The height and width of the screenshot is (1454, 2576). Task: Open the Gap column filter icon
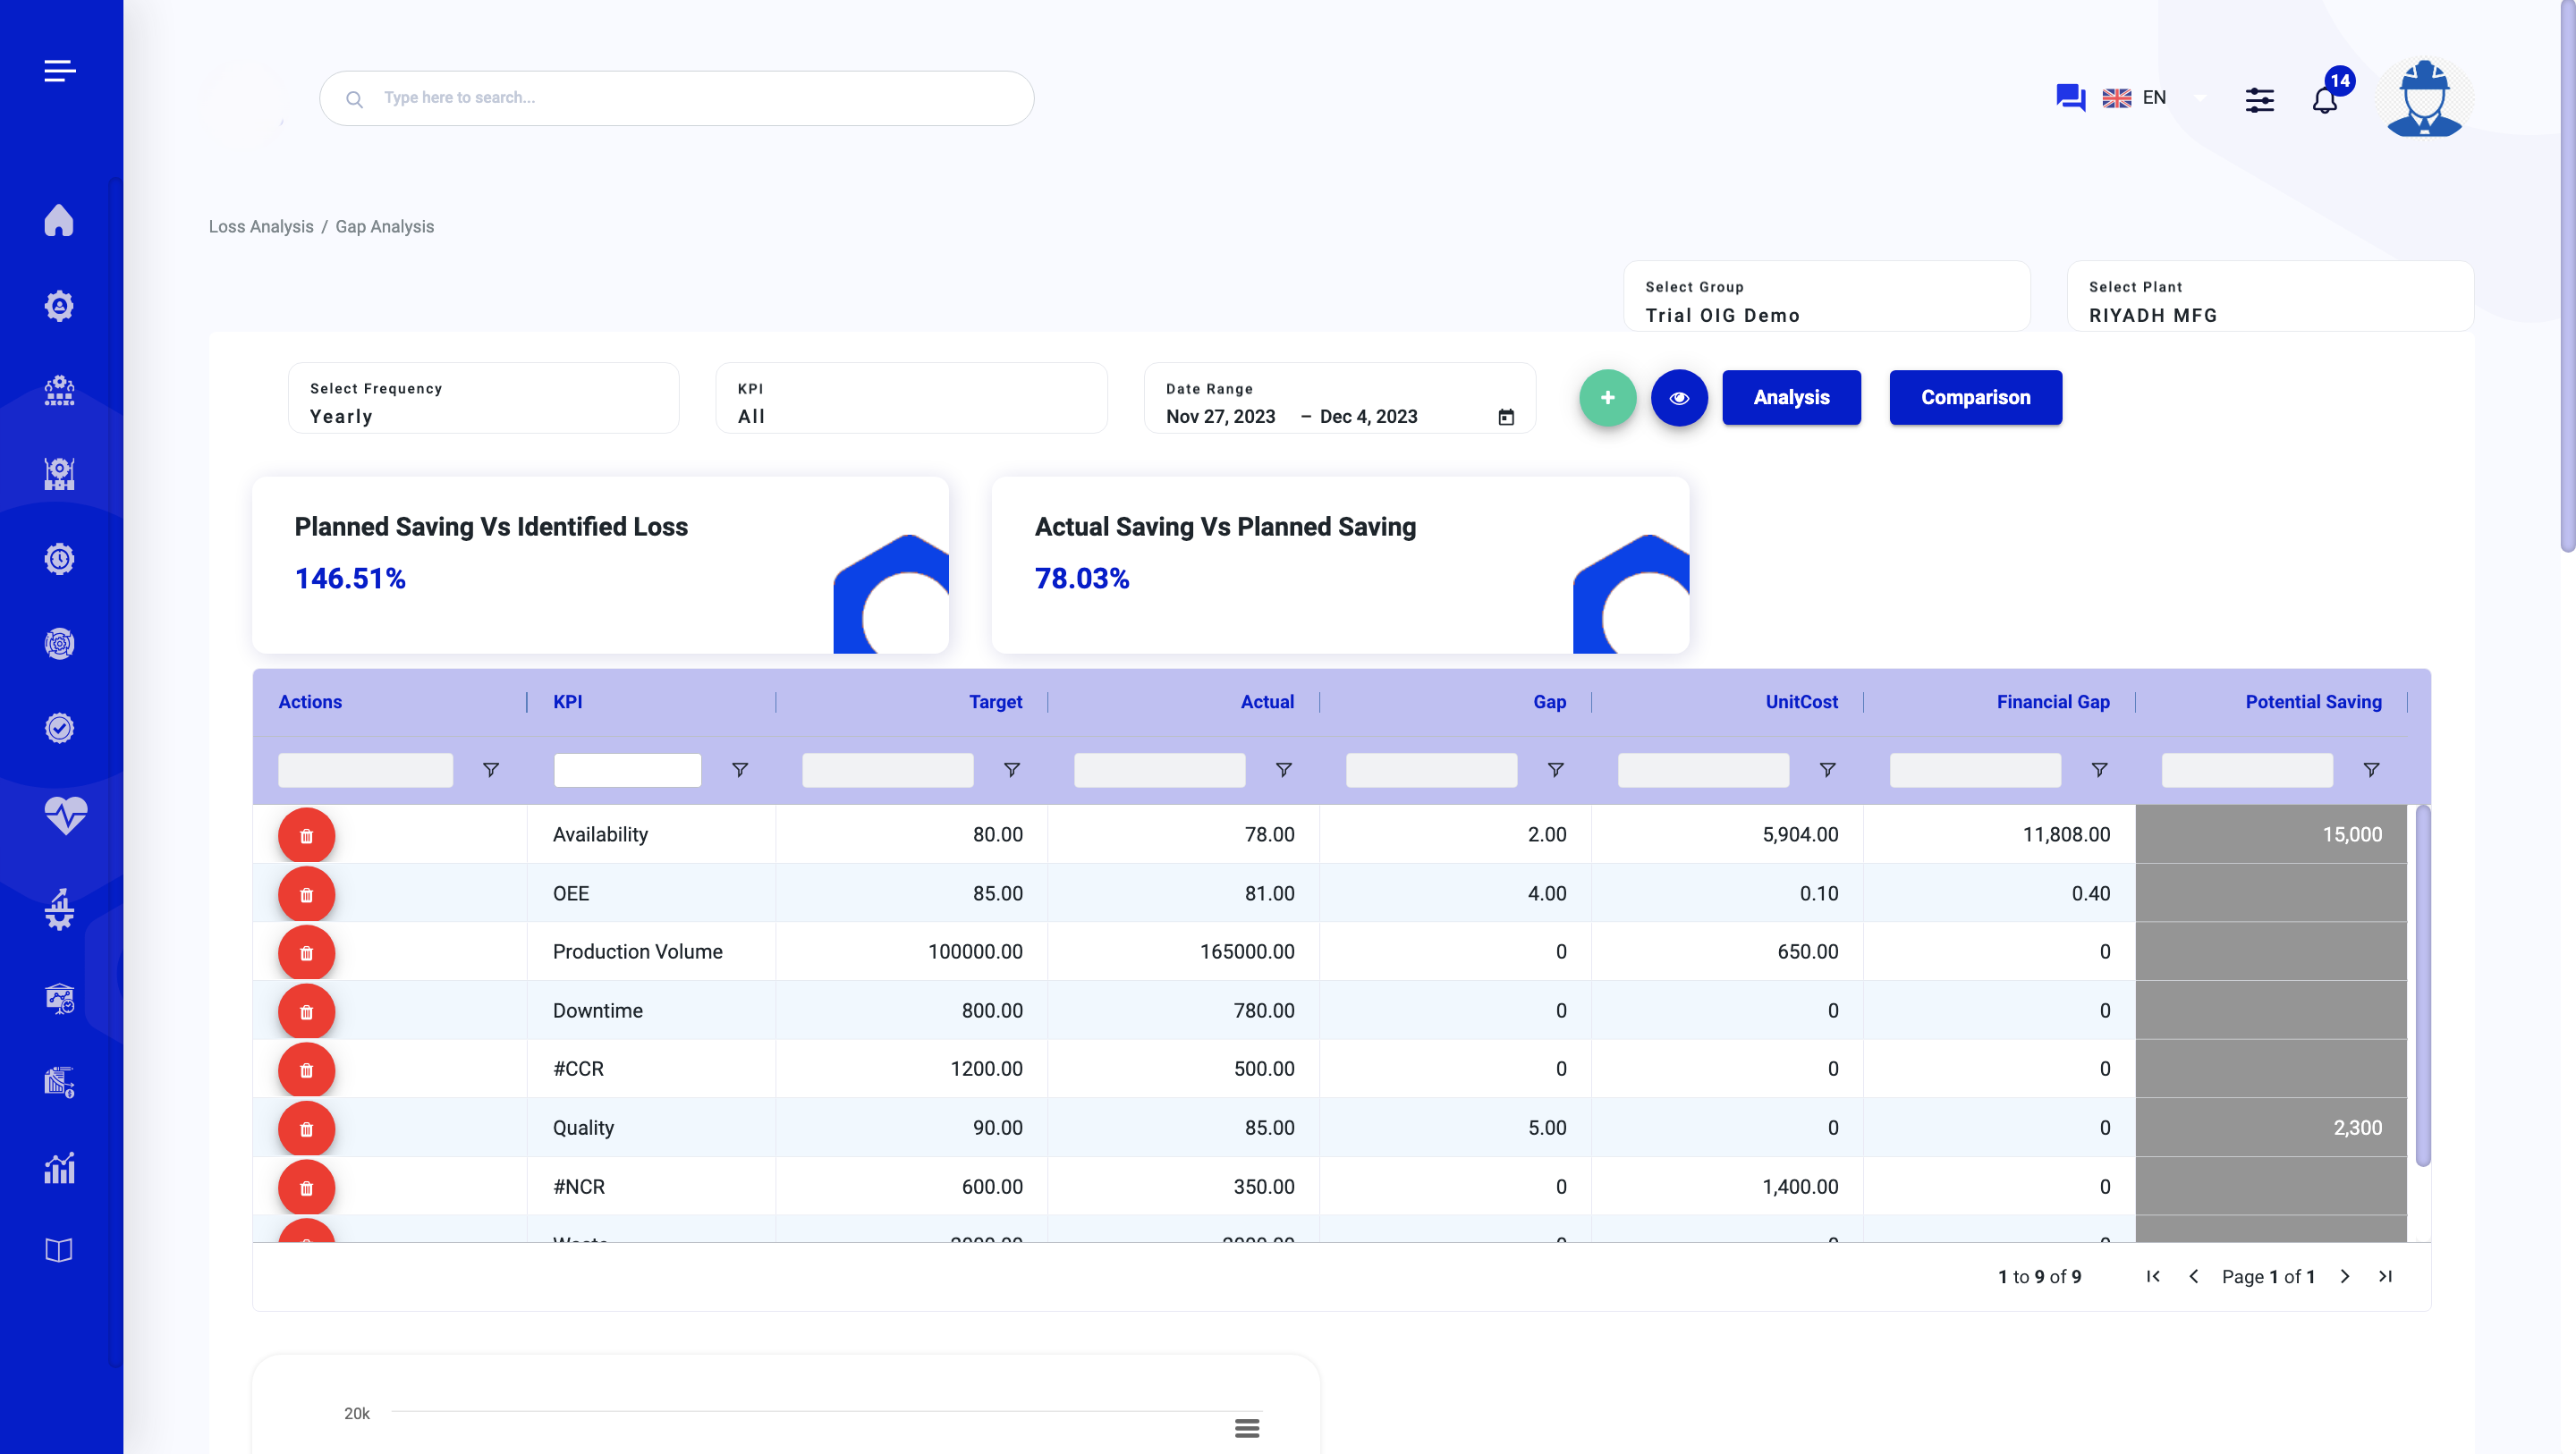pyautogui.click(x=1556, y=770)
